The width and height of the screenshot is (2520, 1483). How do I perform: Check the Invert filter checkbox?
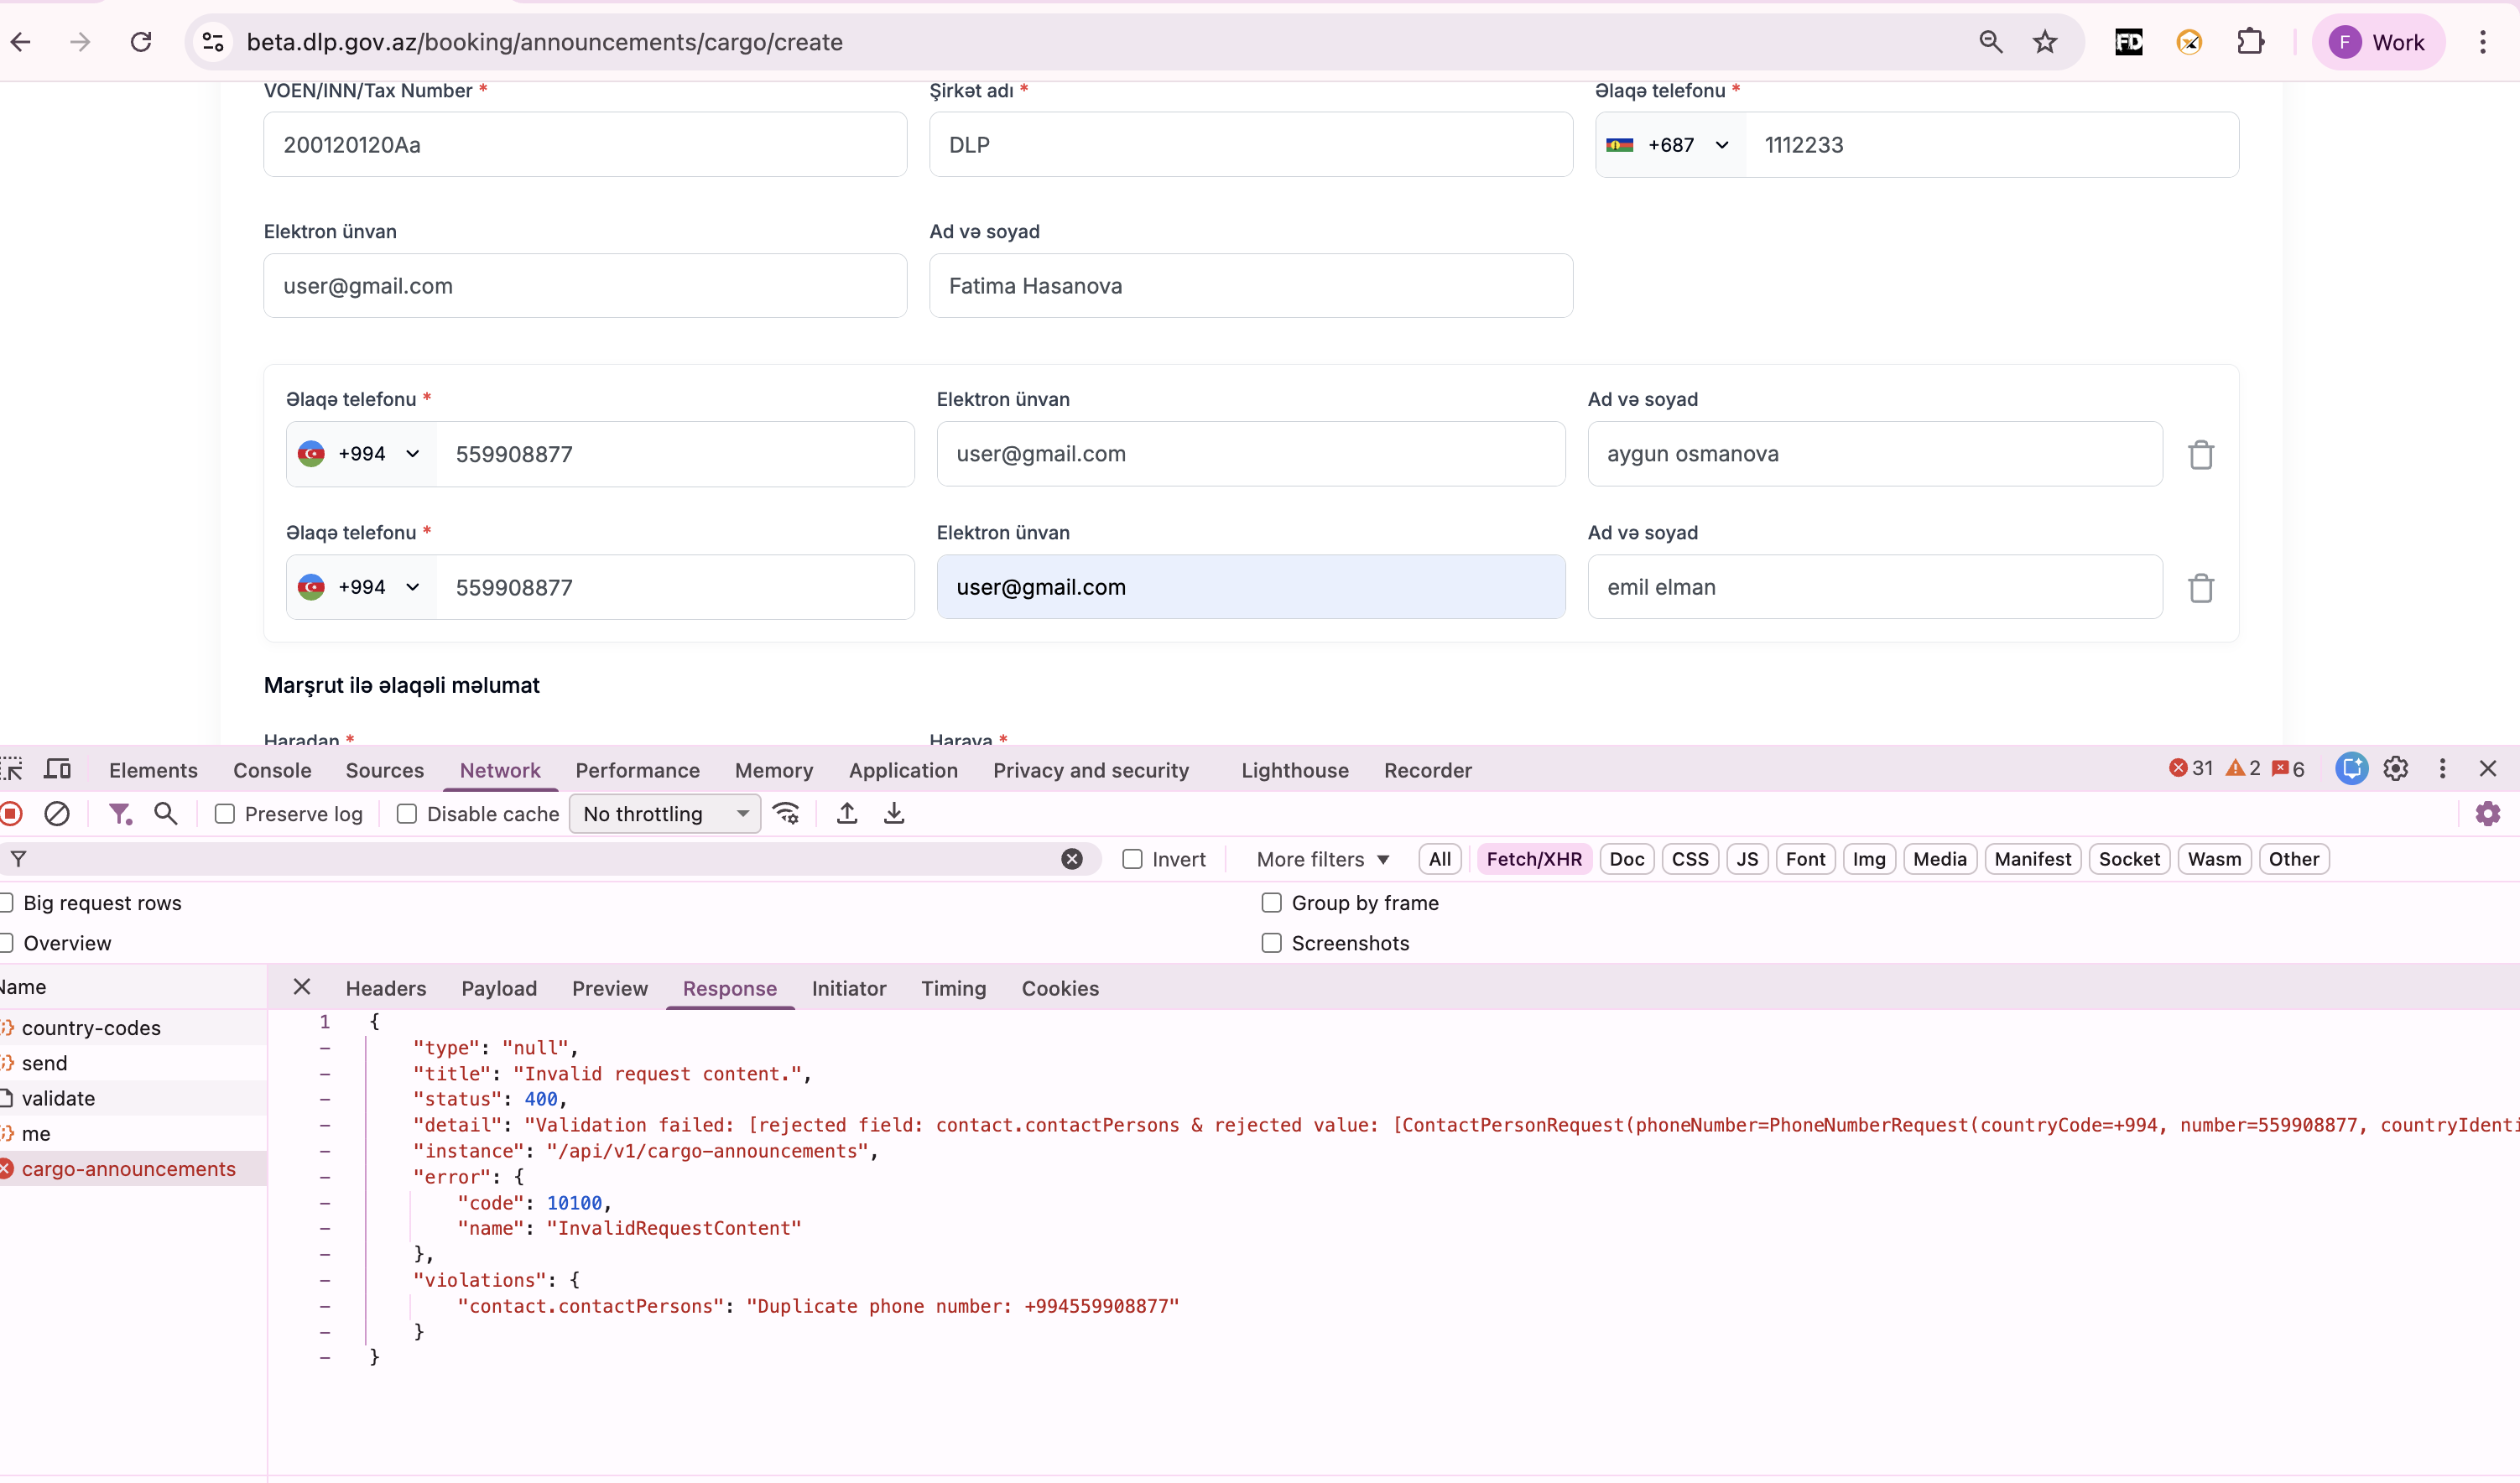[x=1132, y=859]
